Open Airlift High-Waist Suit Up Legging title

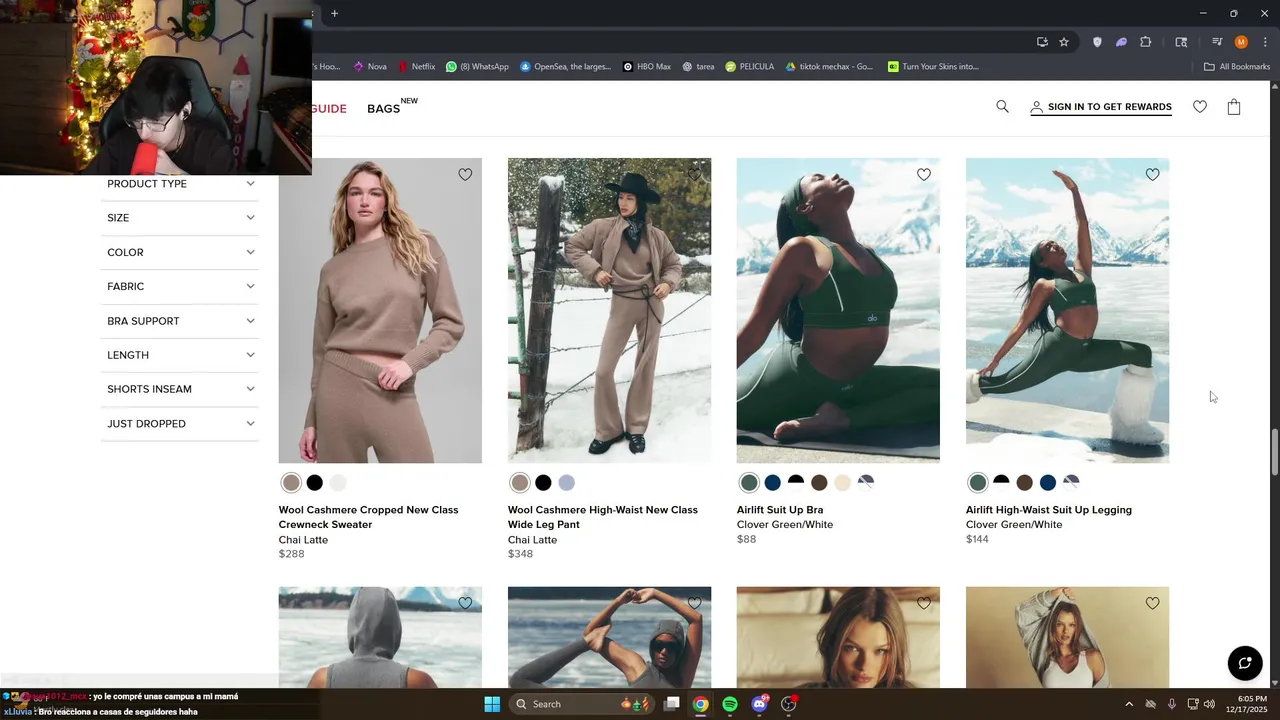(1049, 510)
